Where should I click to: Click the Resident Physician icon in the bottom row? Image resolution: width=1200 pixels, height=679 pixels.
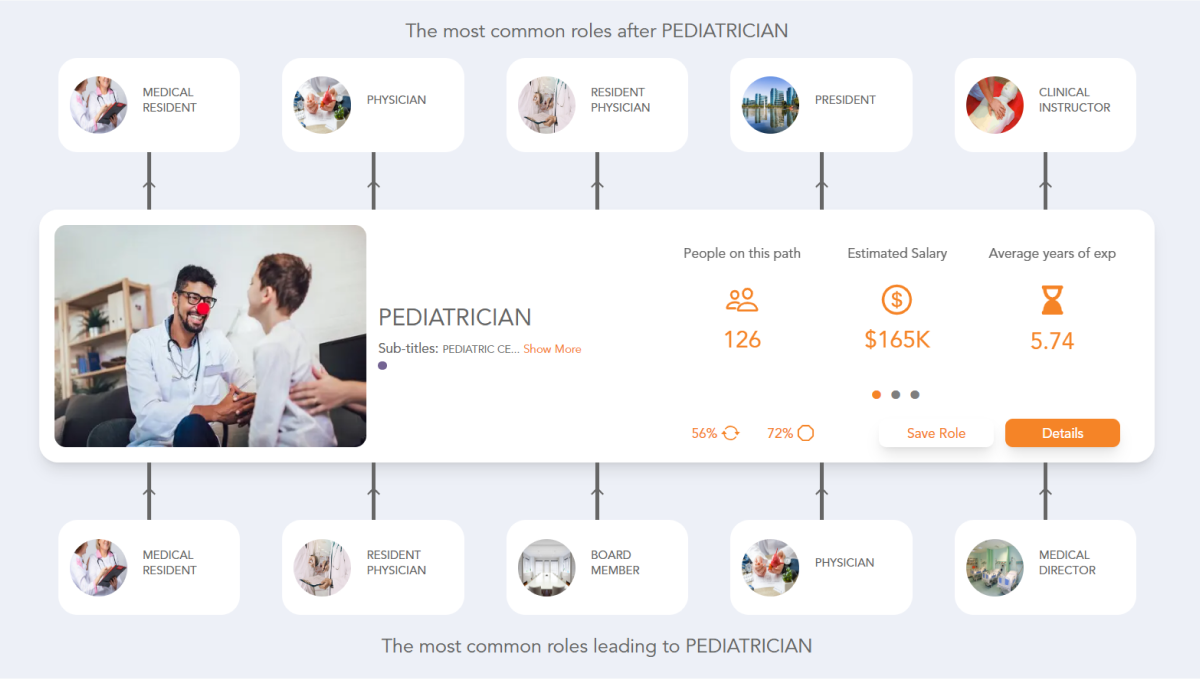pyautogui.click(x=322, y=567)
